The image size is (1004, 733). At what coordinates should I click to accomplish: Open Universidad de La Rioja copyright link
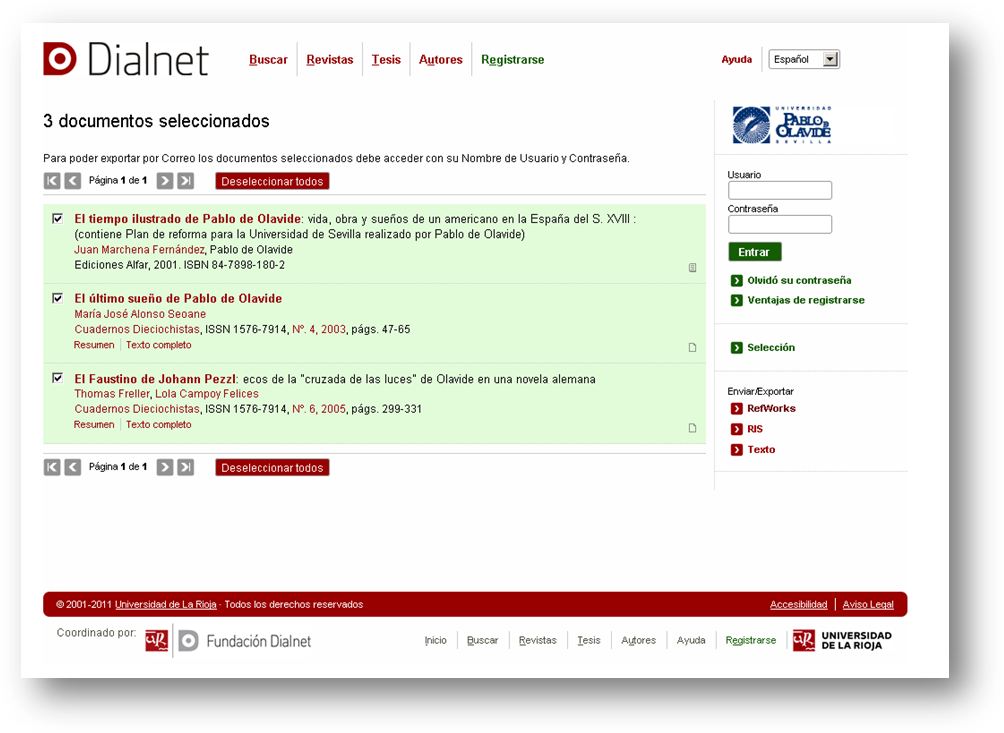(x=166, y=604)
